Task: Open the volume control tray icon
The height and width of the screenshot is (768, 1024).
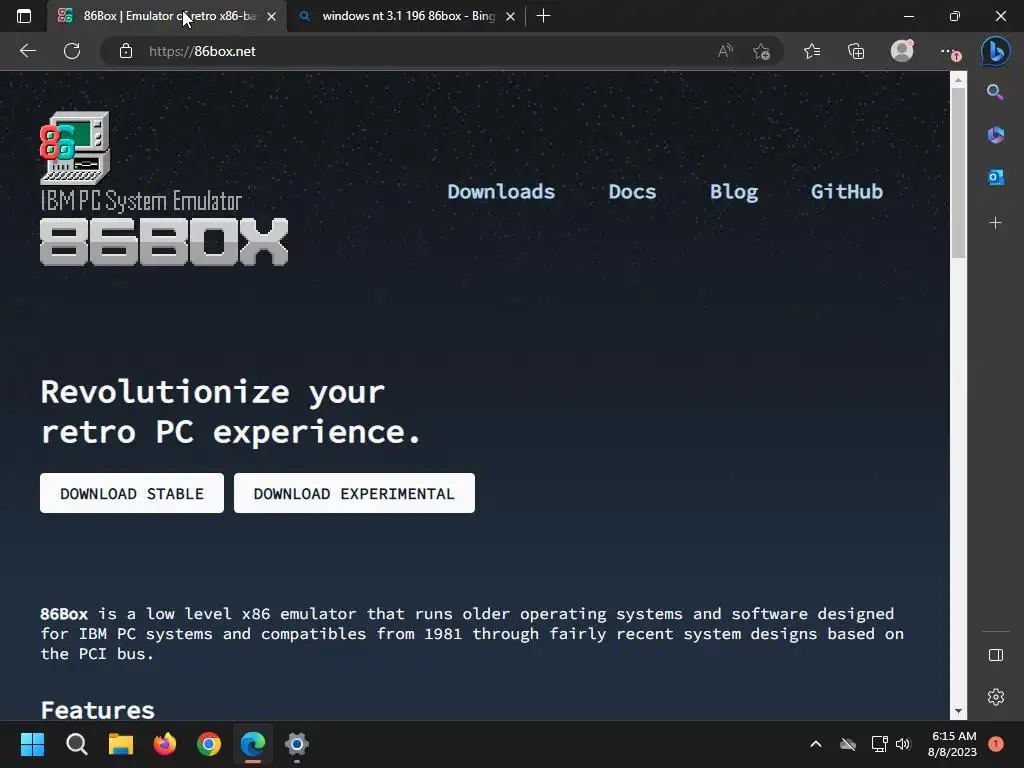Action: pyautogui.click(x=903, y=744)
